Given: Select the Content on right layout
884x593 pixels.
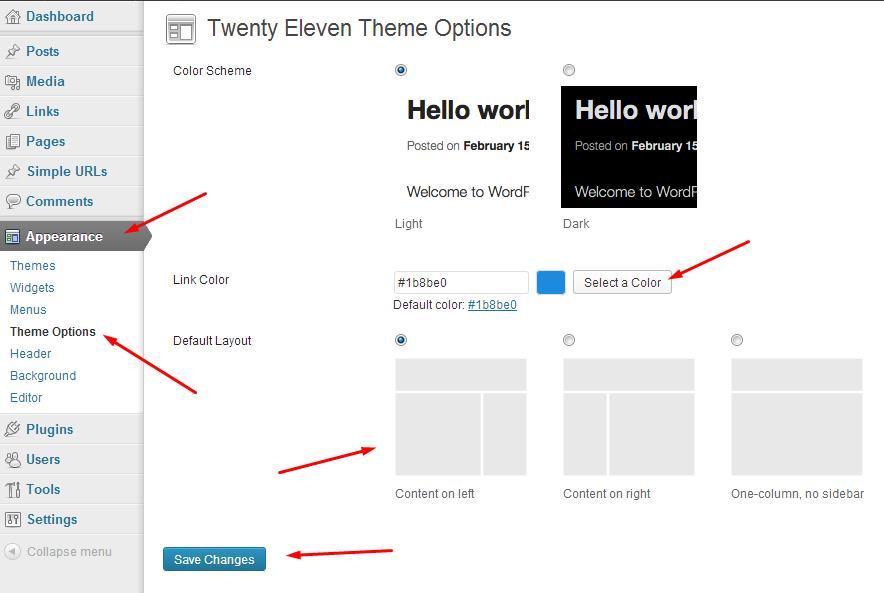Looking at the screenshot, I should pos(569,340).
